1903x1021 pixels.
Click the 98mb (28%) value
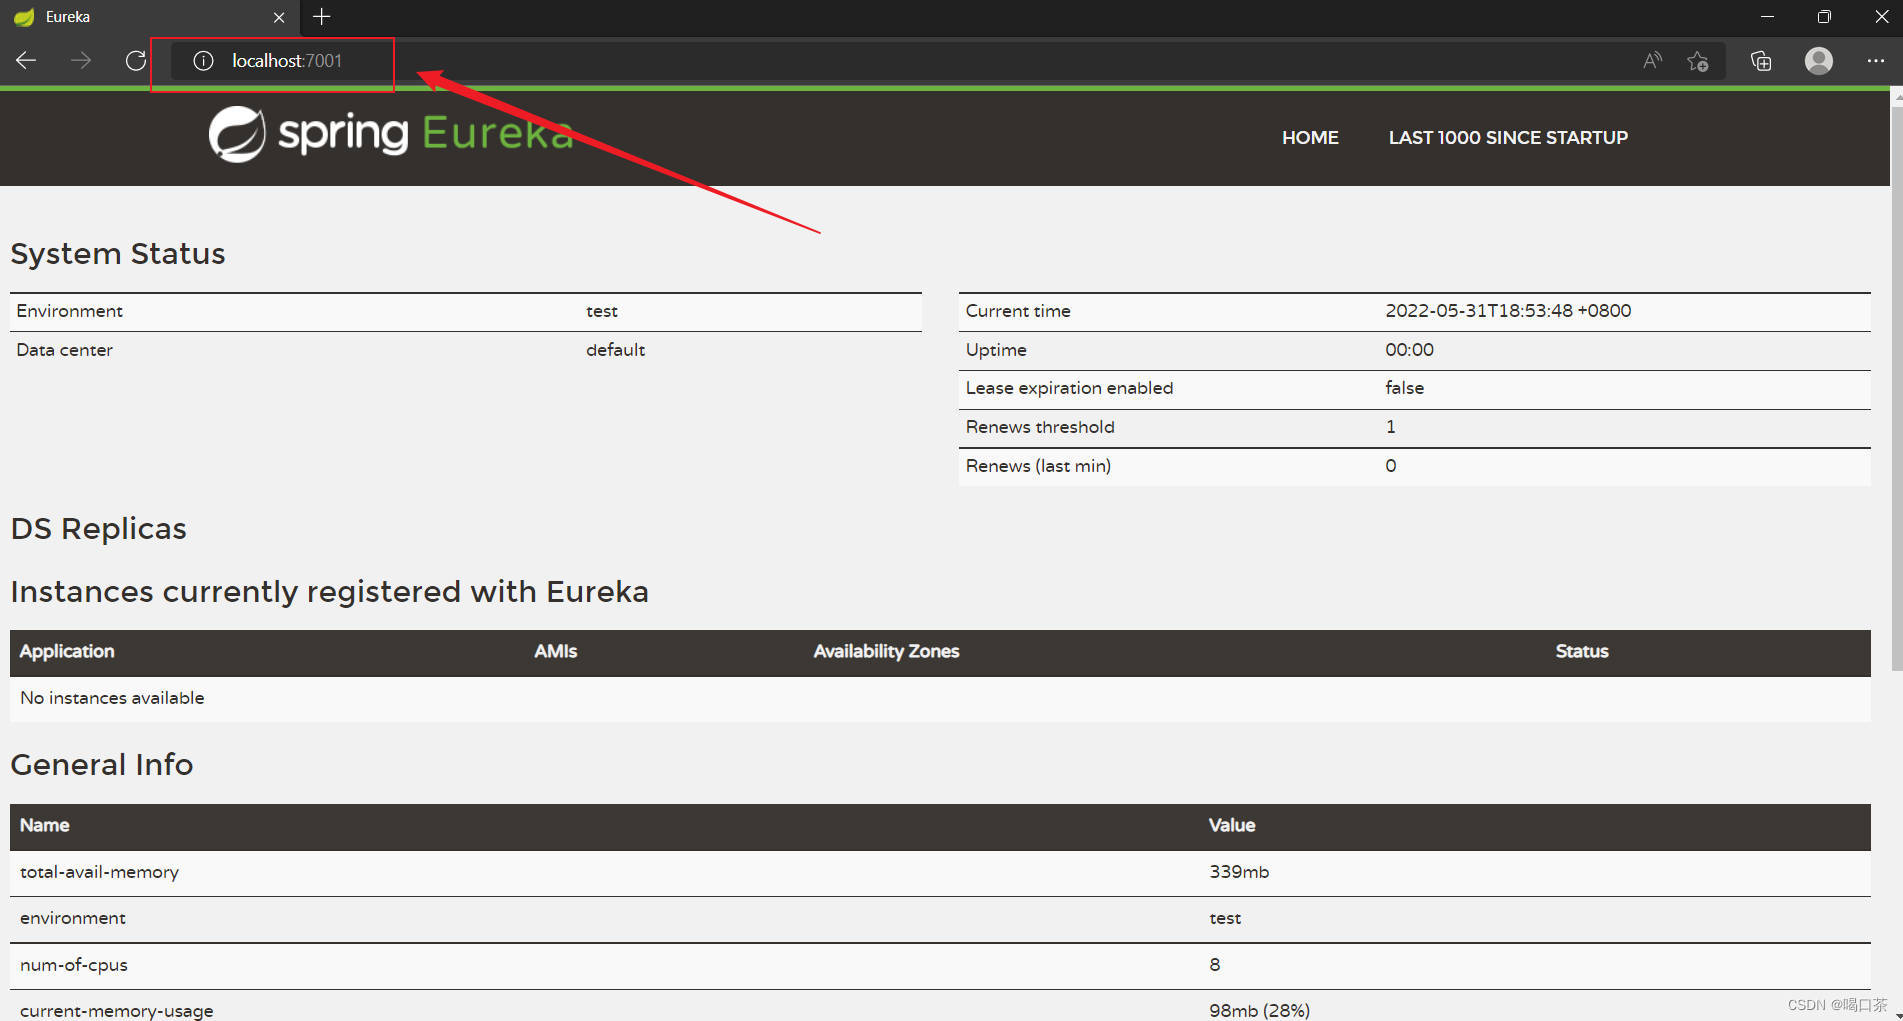tap(1259, 1011)
